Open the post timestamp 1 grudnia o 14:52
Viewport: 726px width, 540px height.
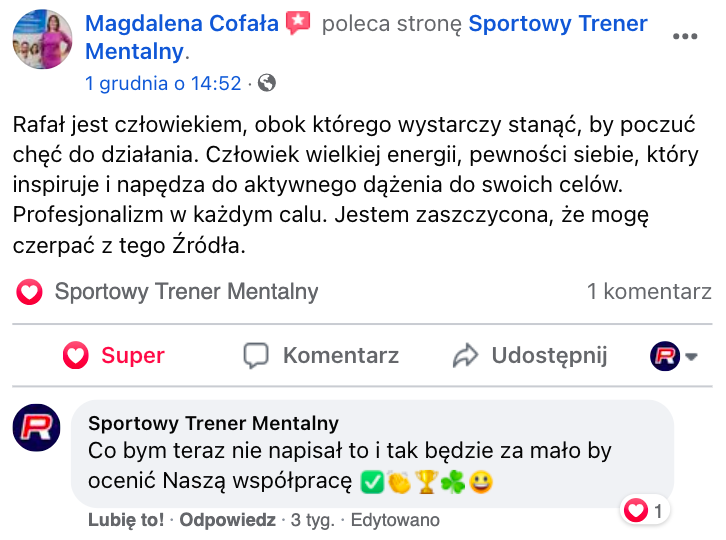(163, 84)
